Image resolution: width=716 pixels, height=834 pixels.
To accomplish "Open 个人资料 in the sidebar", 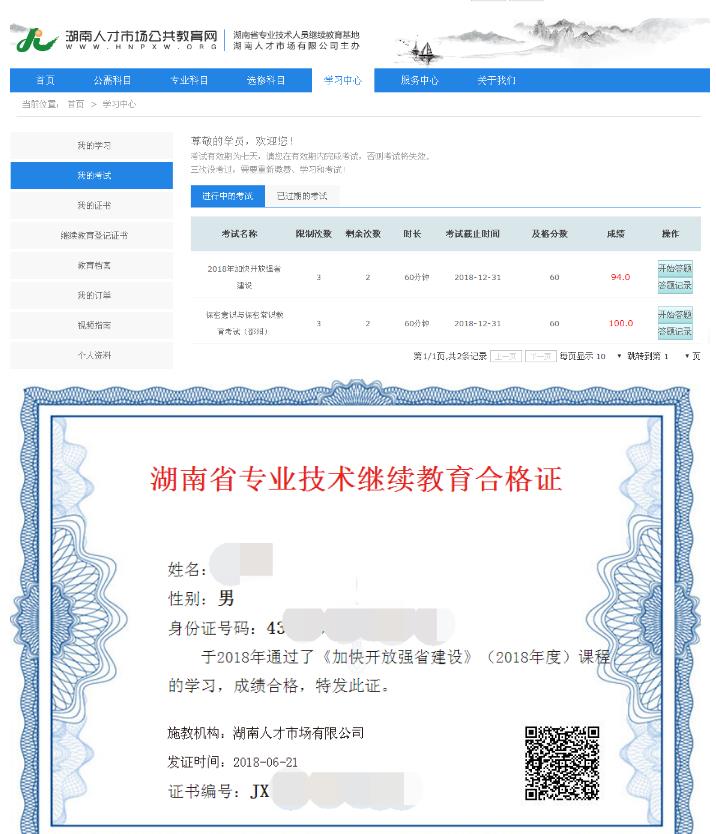I will pos(91,355).
